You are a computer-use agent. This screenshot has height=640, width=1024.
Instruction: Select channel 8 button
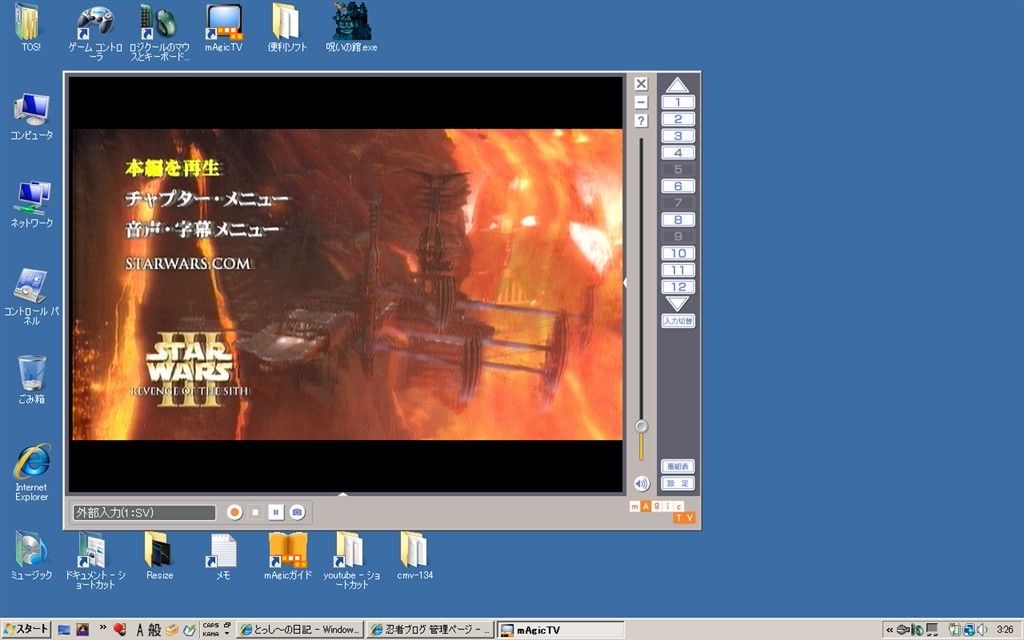[678, 219]
